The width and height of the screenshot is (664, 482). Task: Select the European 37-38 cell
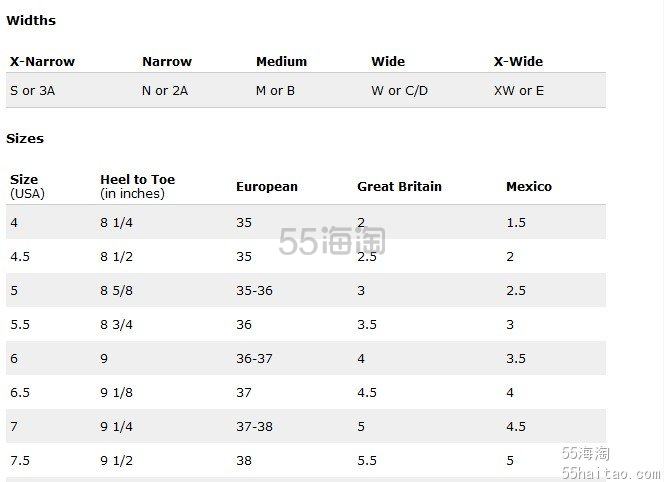255,426
